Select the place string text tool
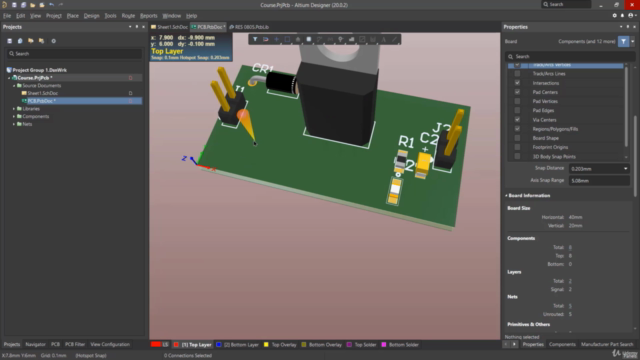Image resolution: width=640 pixels, height=360 pixels. tap(384, 39)
